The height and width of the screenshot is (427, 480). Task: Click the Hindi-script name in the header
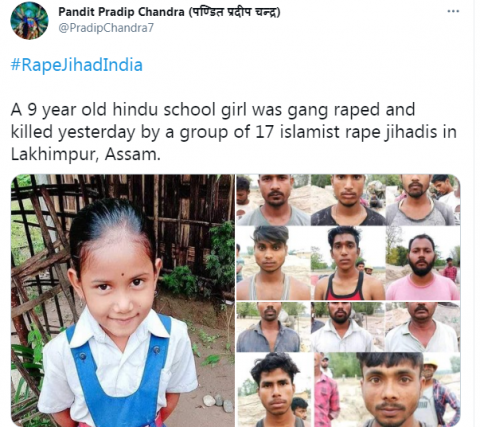click(234, 12)
